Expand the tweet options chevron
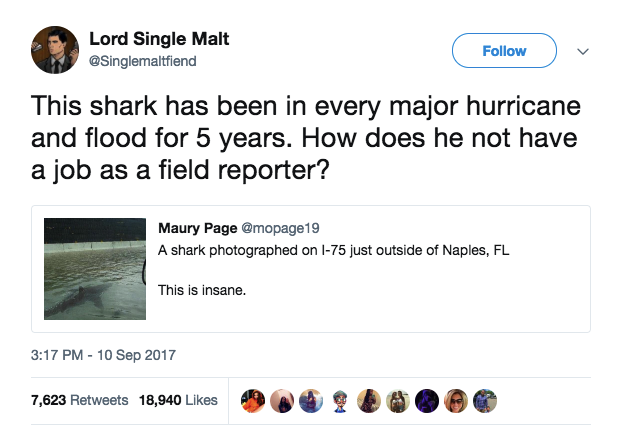The width and height of the screenshot is (626, 434). pos(583,52)
